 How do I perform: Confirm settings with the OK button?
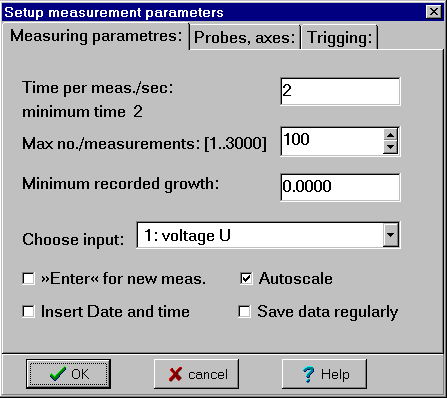click(68, 374)
